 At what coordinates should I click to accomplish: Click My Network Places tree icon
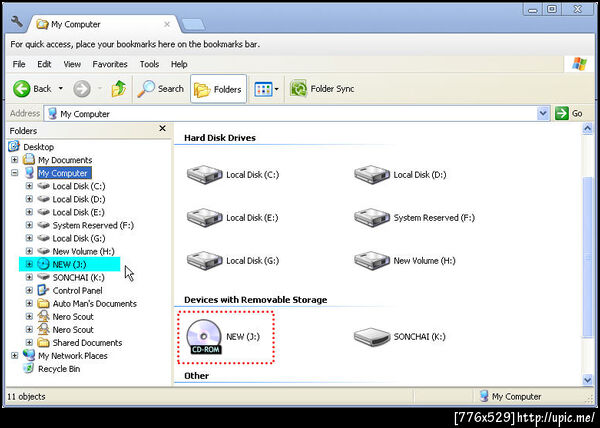(x=29, y=355)
